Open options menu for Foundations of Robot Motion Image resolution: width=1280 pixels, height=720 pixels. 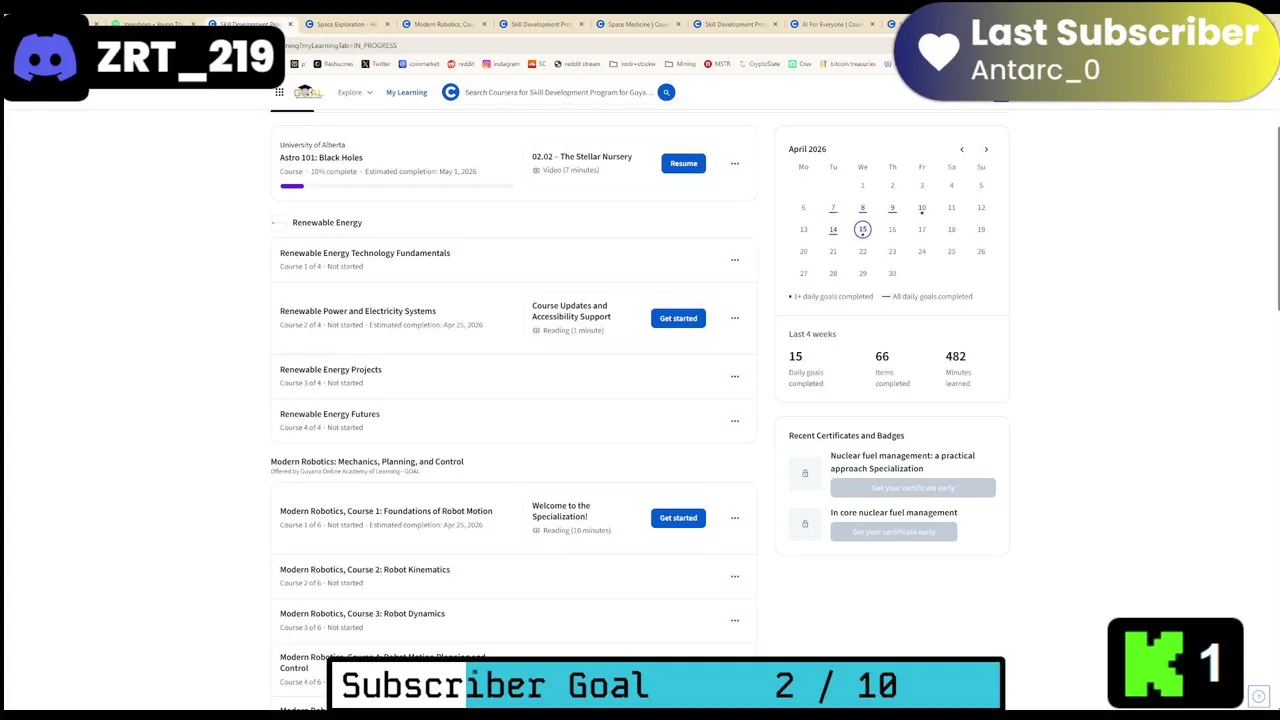pyautogui.click(x=735, y=518)
